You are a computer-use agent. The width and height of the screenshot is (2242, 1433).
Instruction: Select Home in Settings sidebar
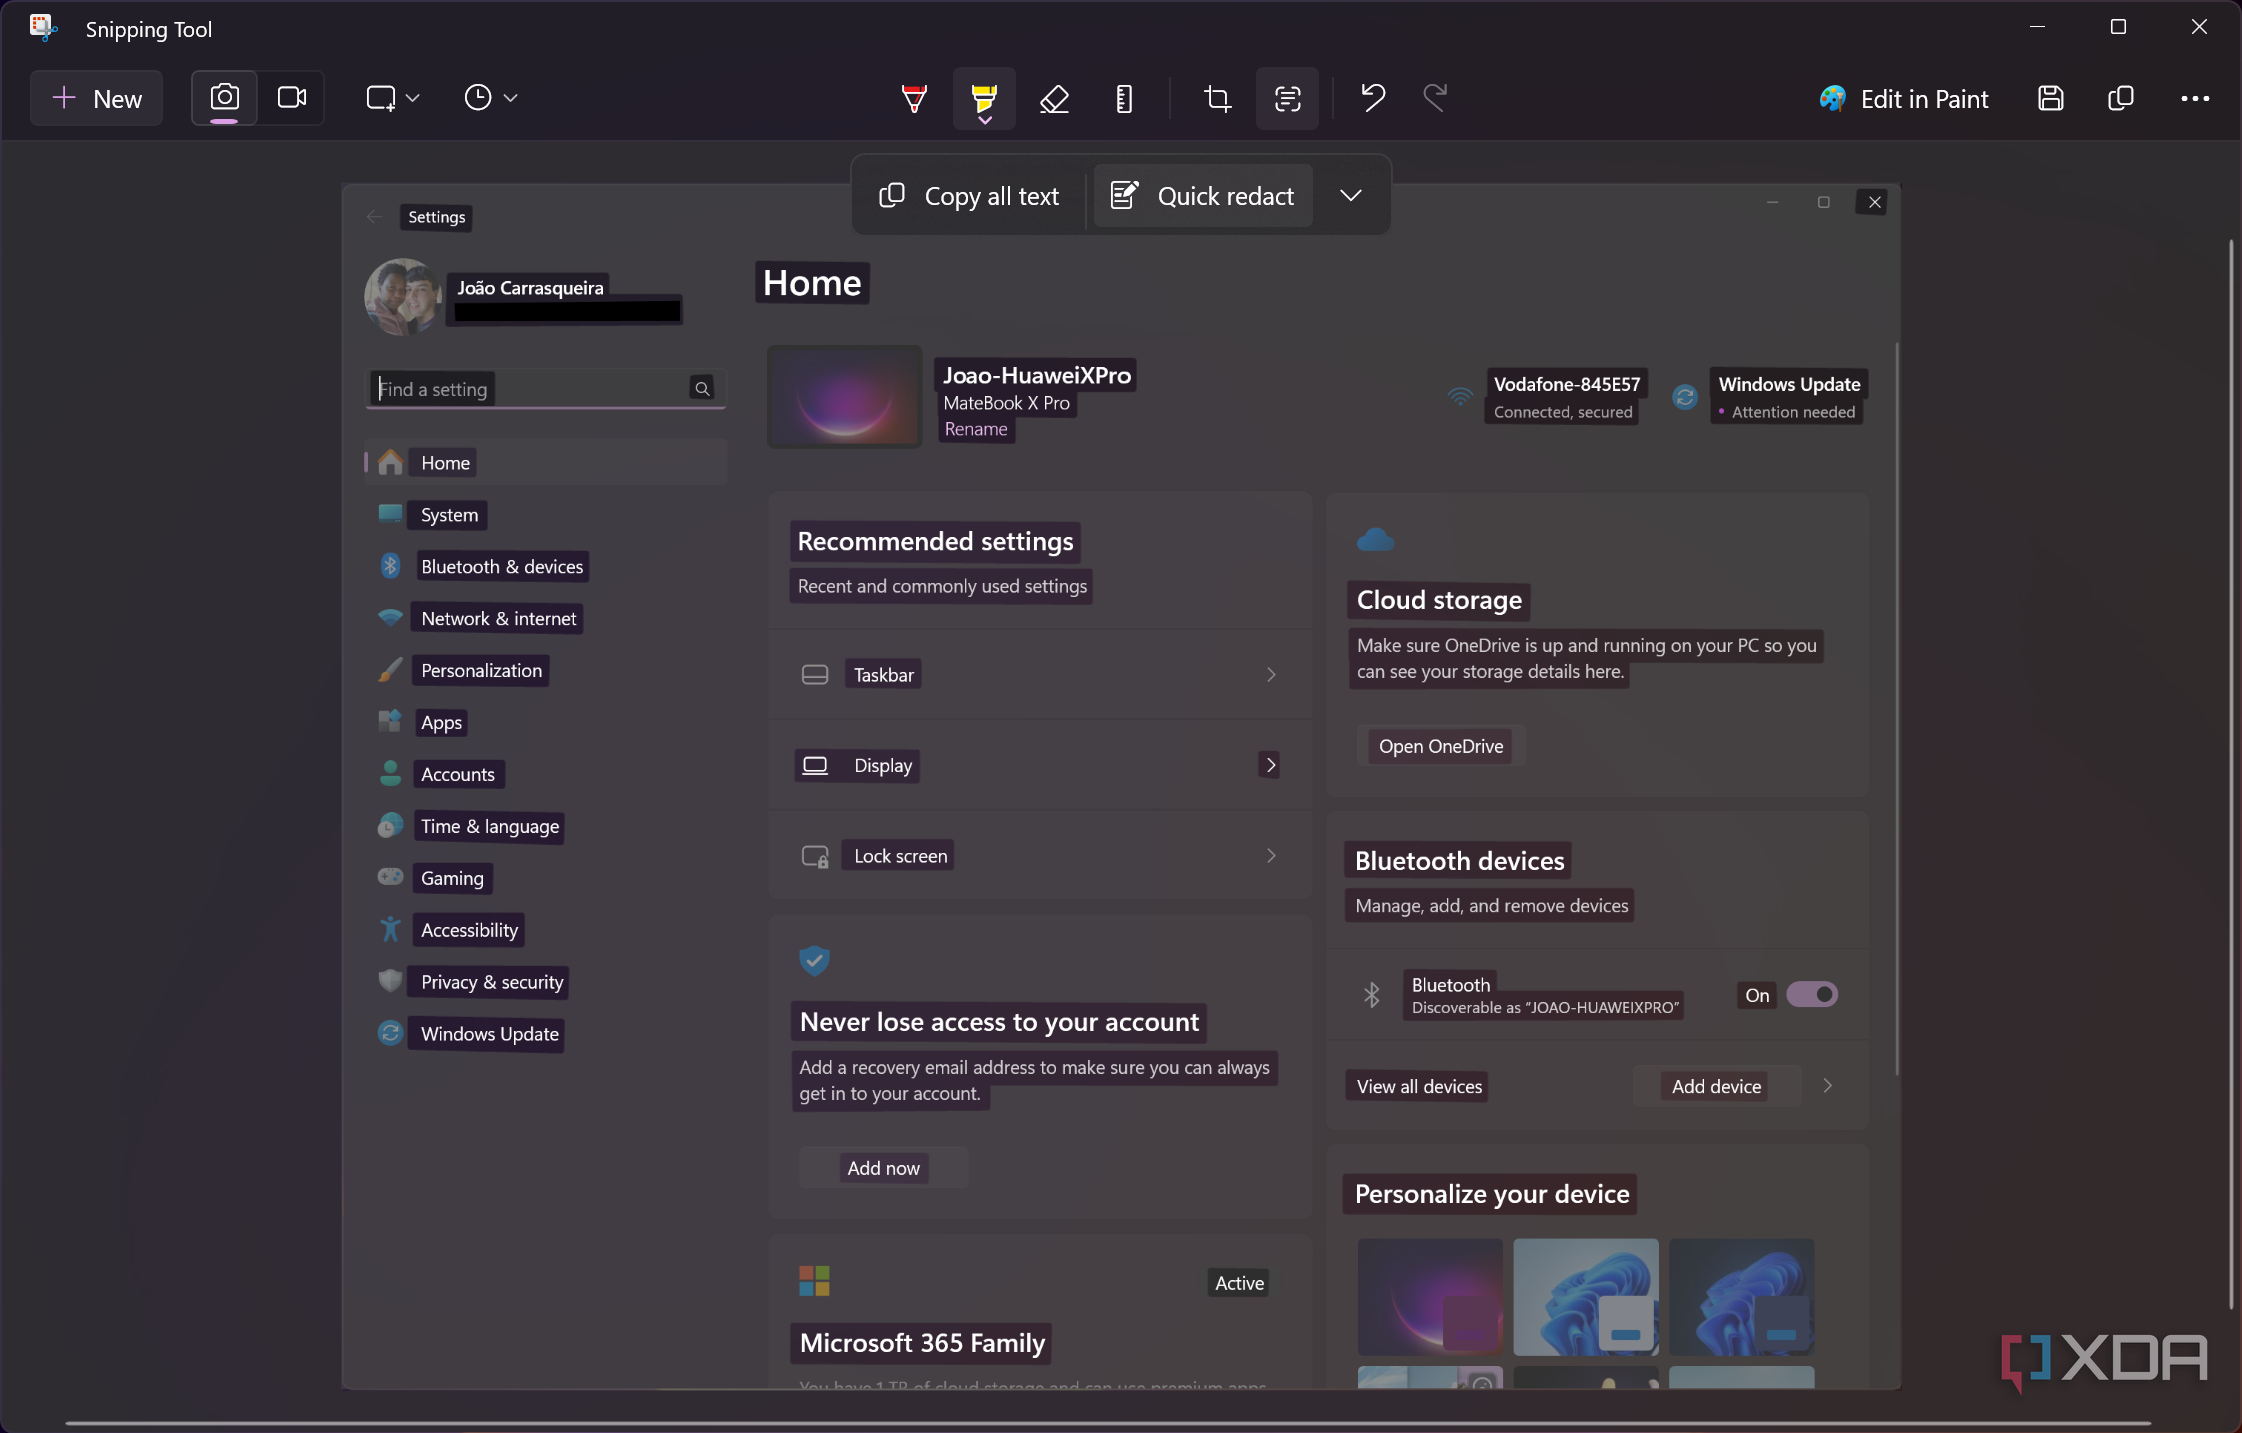[x=546, y=463]
